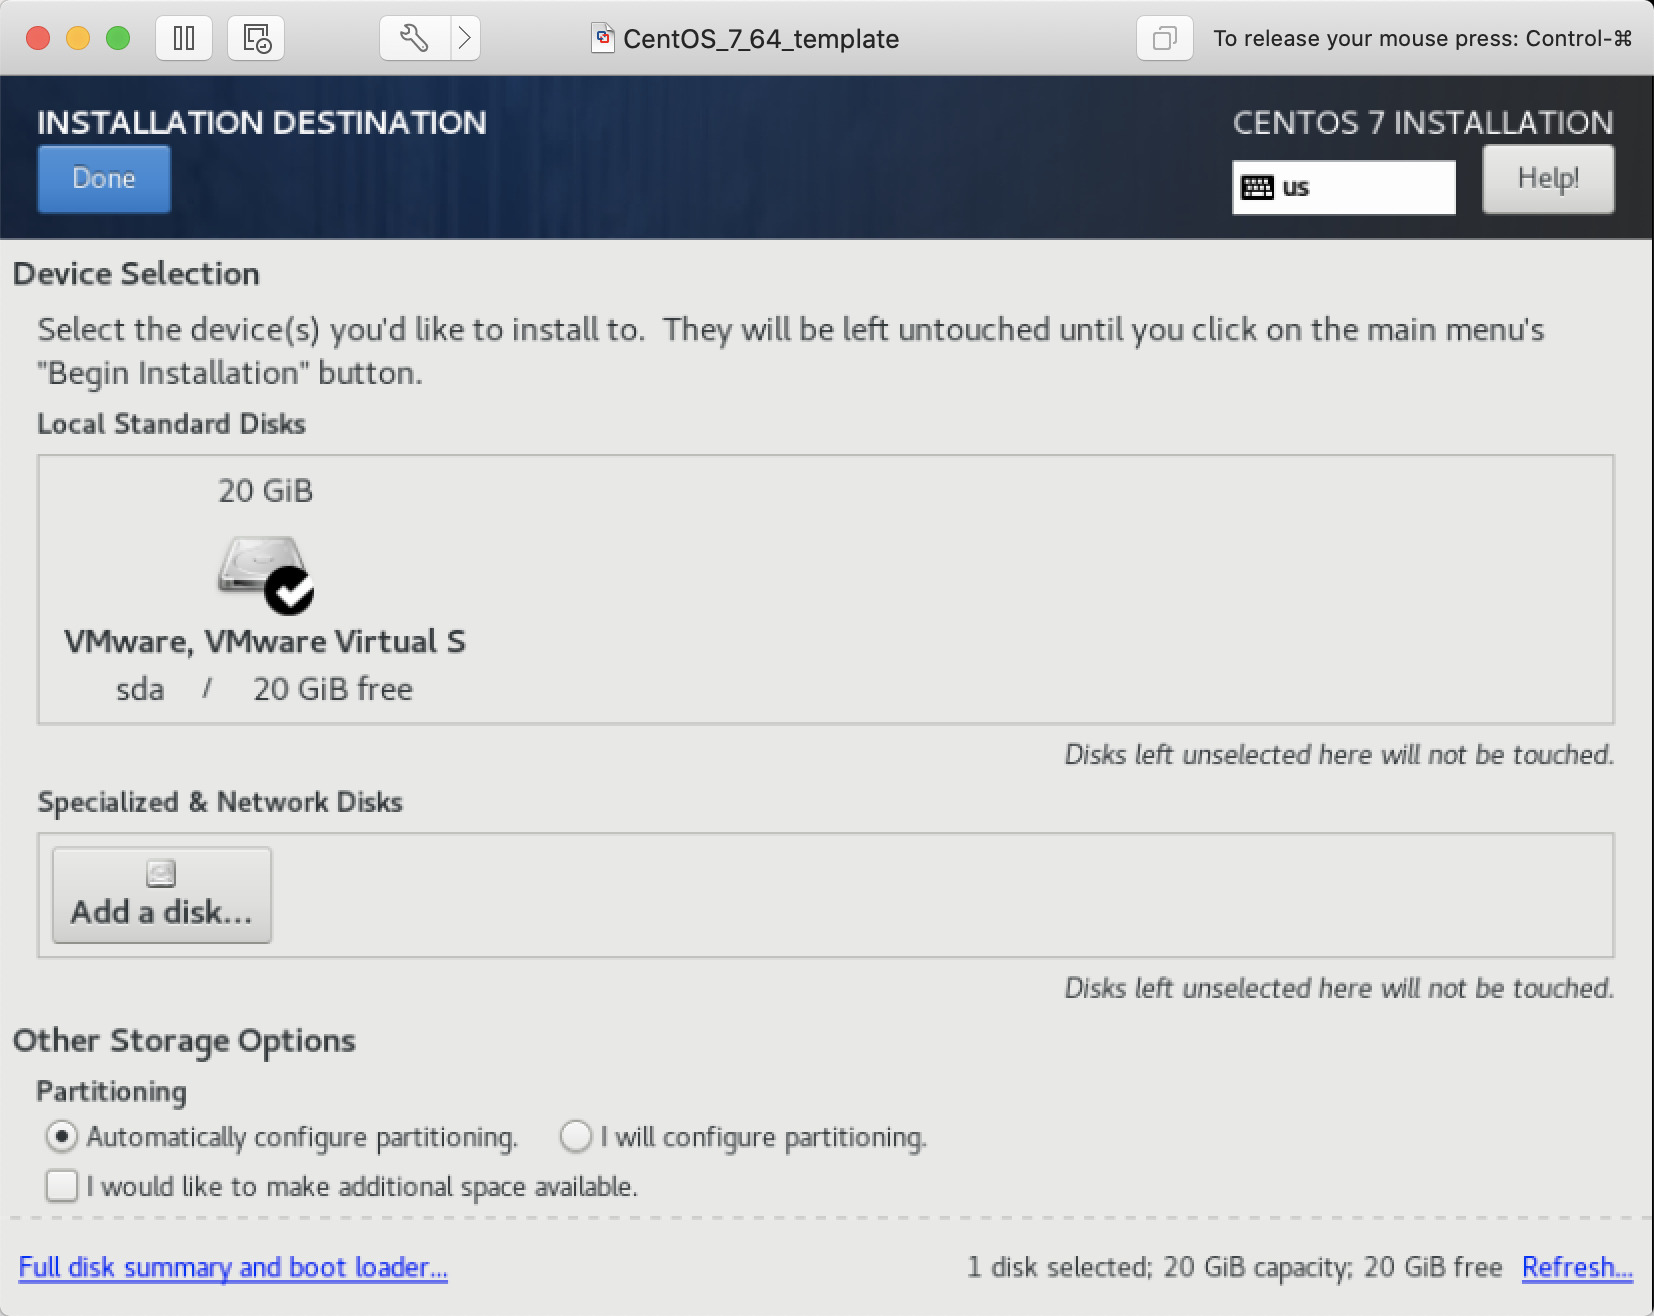
Task: Click the us keyboard layout field
Action: point(1344,187)
